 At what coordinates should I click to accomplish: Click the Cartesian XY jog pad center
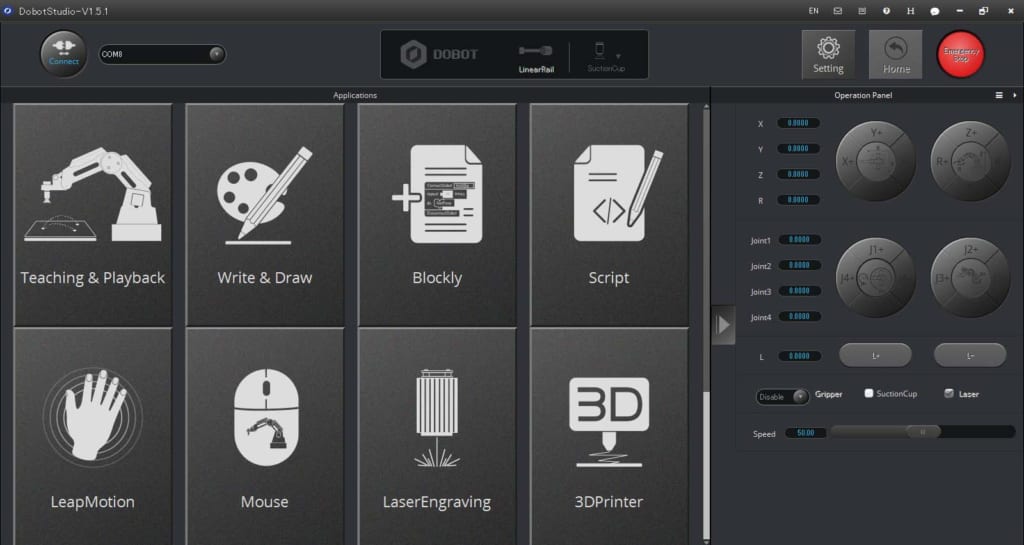tap(876, 161)
